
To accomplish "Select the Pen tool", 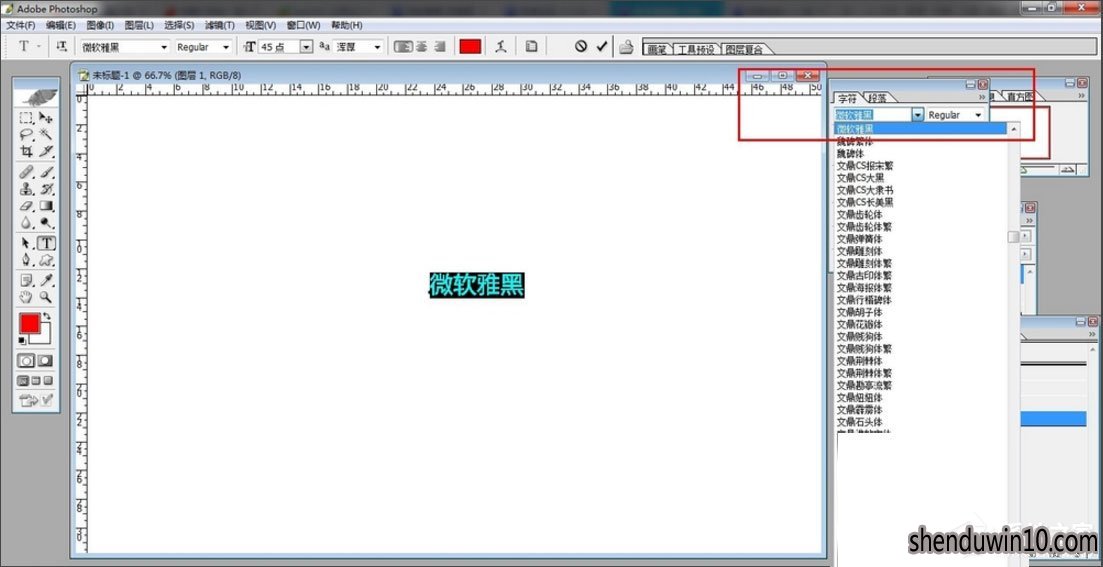I will (26, 260).
